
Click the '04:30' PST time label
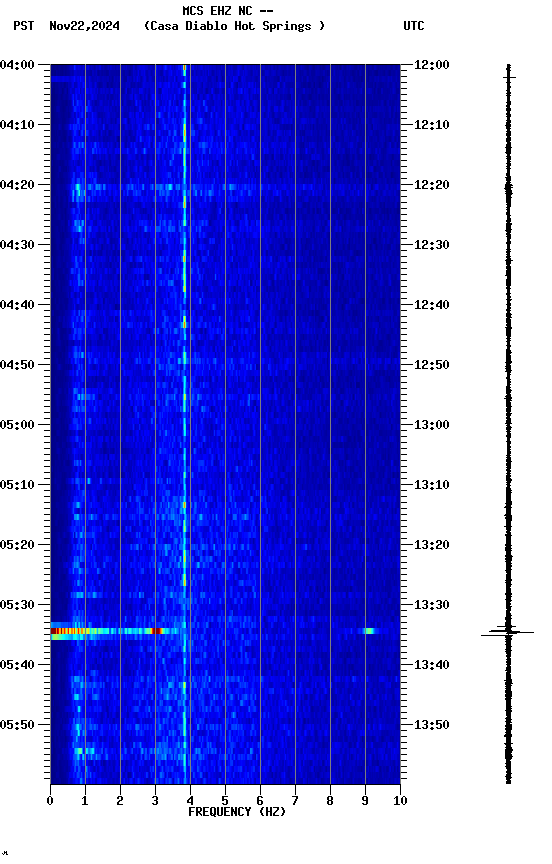point(17,245)
